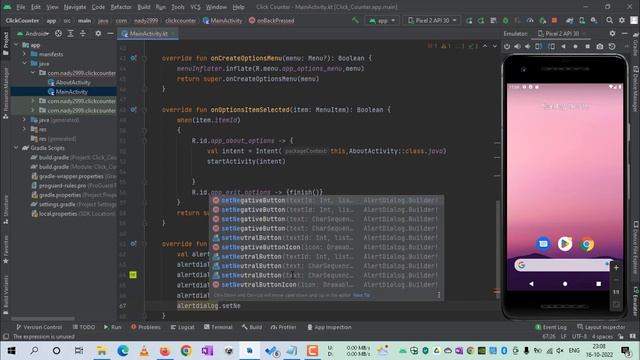Screen dimensions: 640x360
Task: Open the App Inspection tool window
Action: click(x=329, y=327)
